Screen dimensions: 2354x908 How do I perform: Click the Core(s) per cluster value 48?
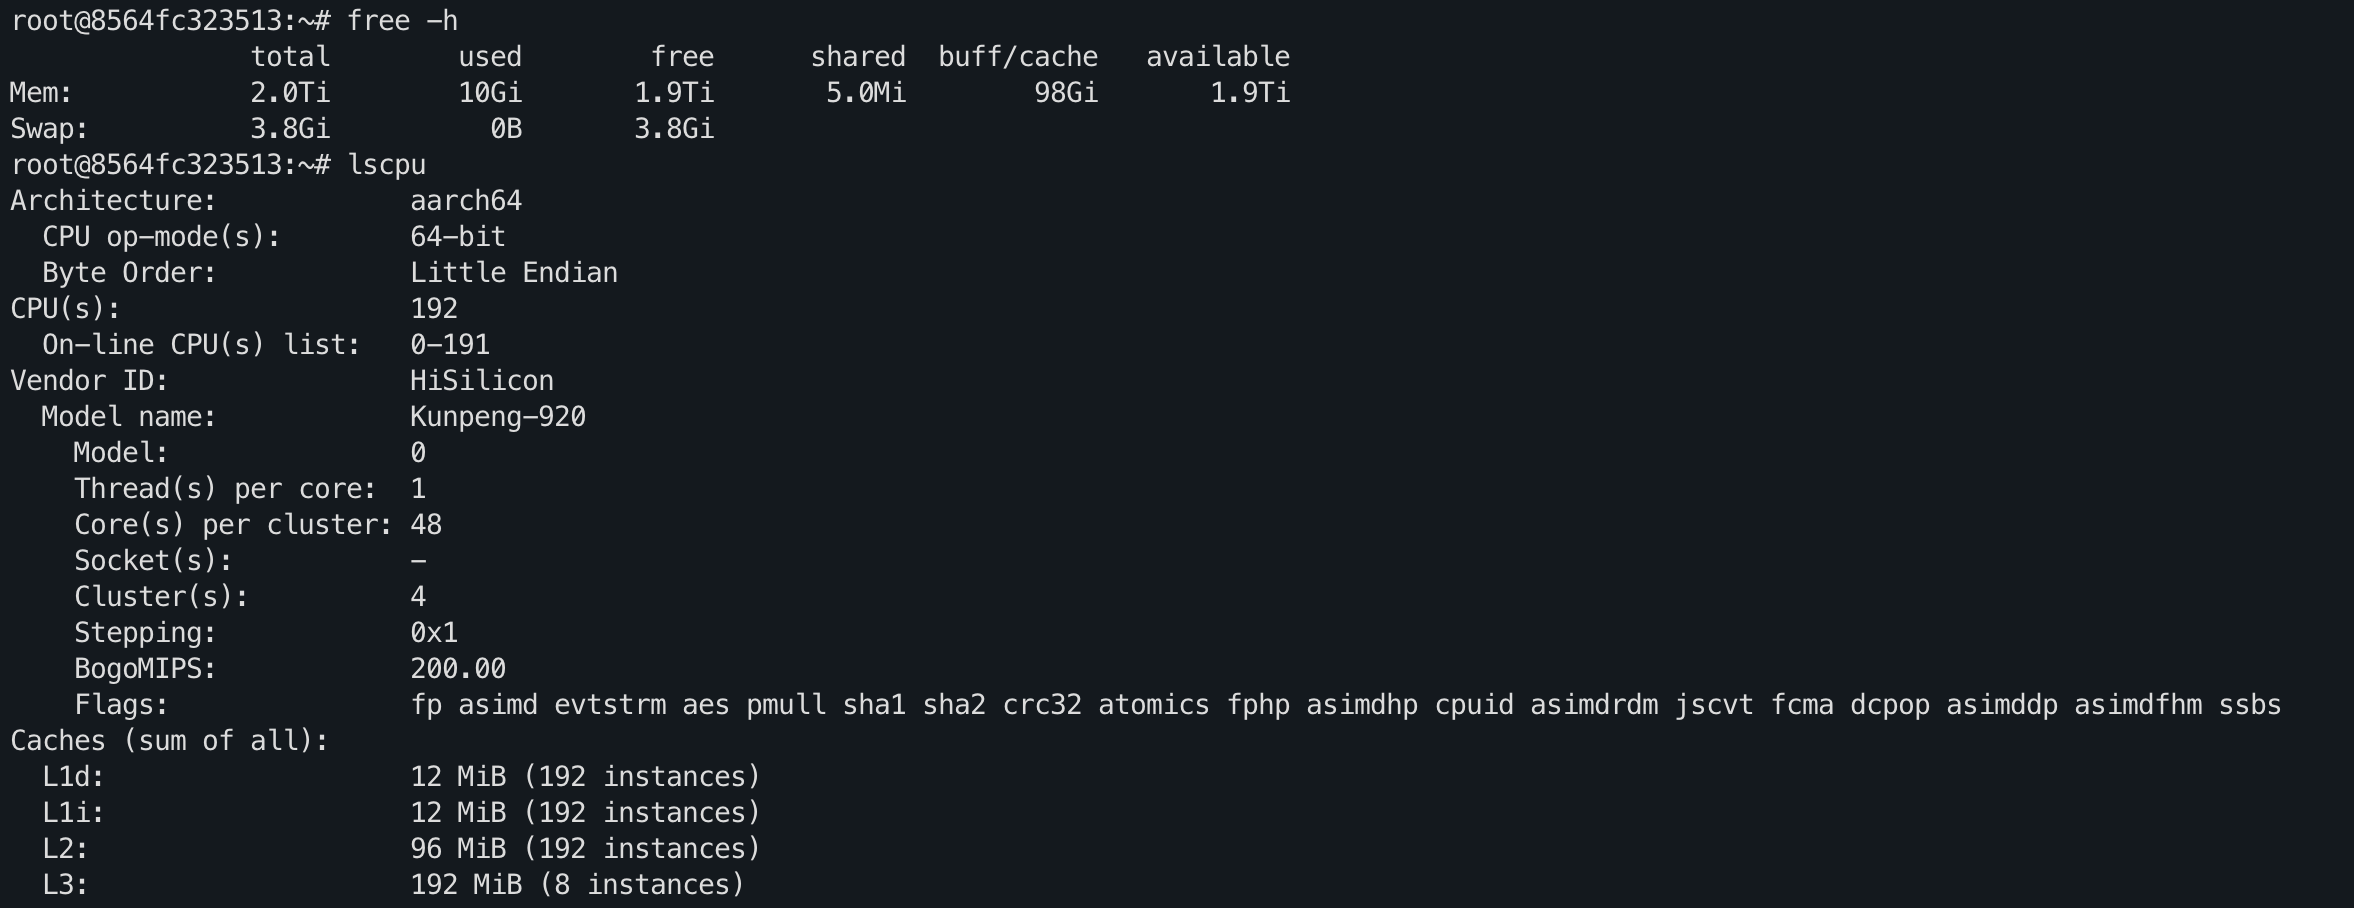tap(426, 525)
